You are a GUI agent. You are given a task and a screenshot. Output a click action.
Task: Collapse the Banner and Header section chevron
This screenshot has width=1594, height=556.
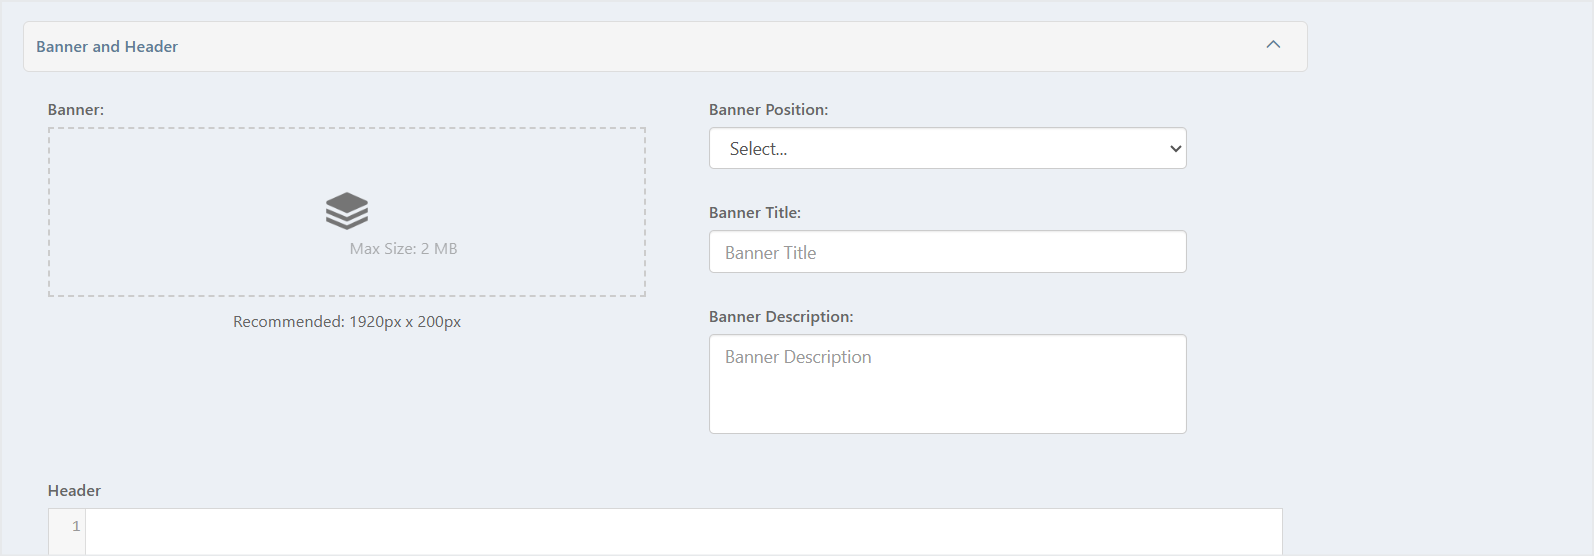[x=1273, y=45]
